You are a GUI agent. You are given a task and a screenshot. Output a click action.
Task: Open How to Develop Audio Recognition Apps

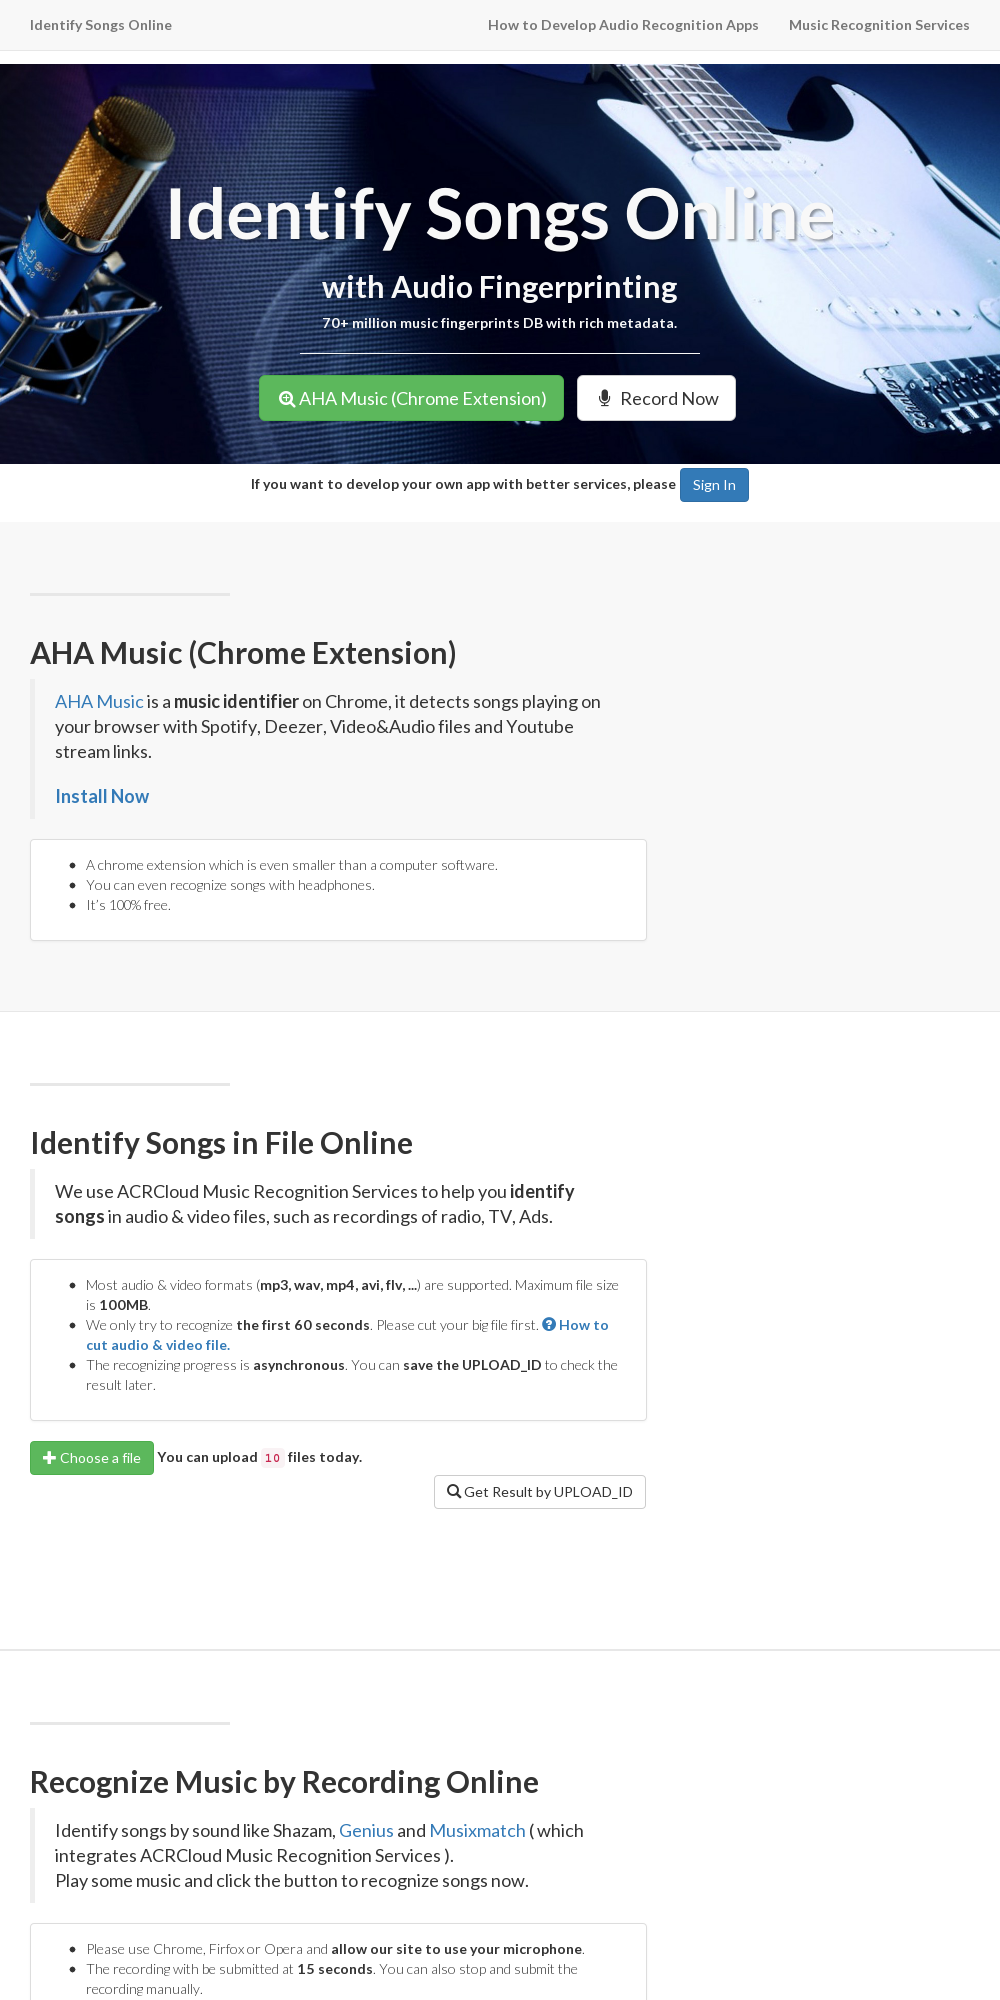[623, 25]
